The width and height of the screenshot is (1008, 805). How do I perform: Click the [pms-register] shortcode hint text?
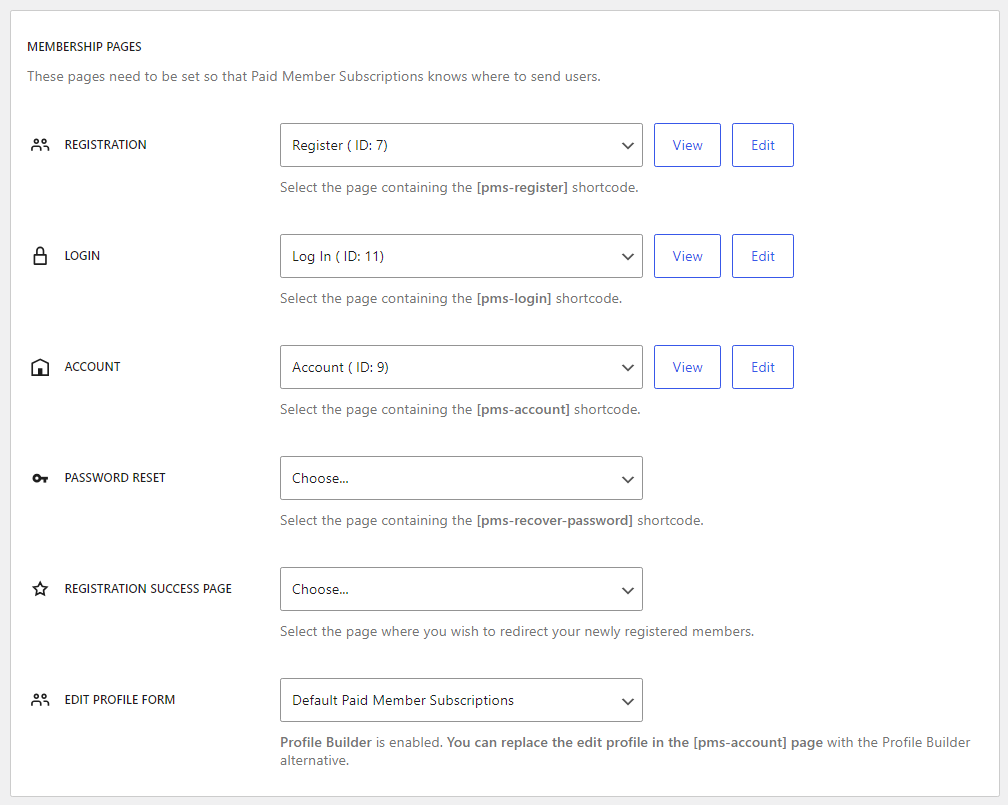tap(459, 188)
